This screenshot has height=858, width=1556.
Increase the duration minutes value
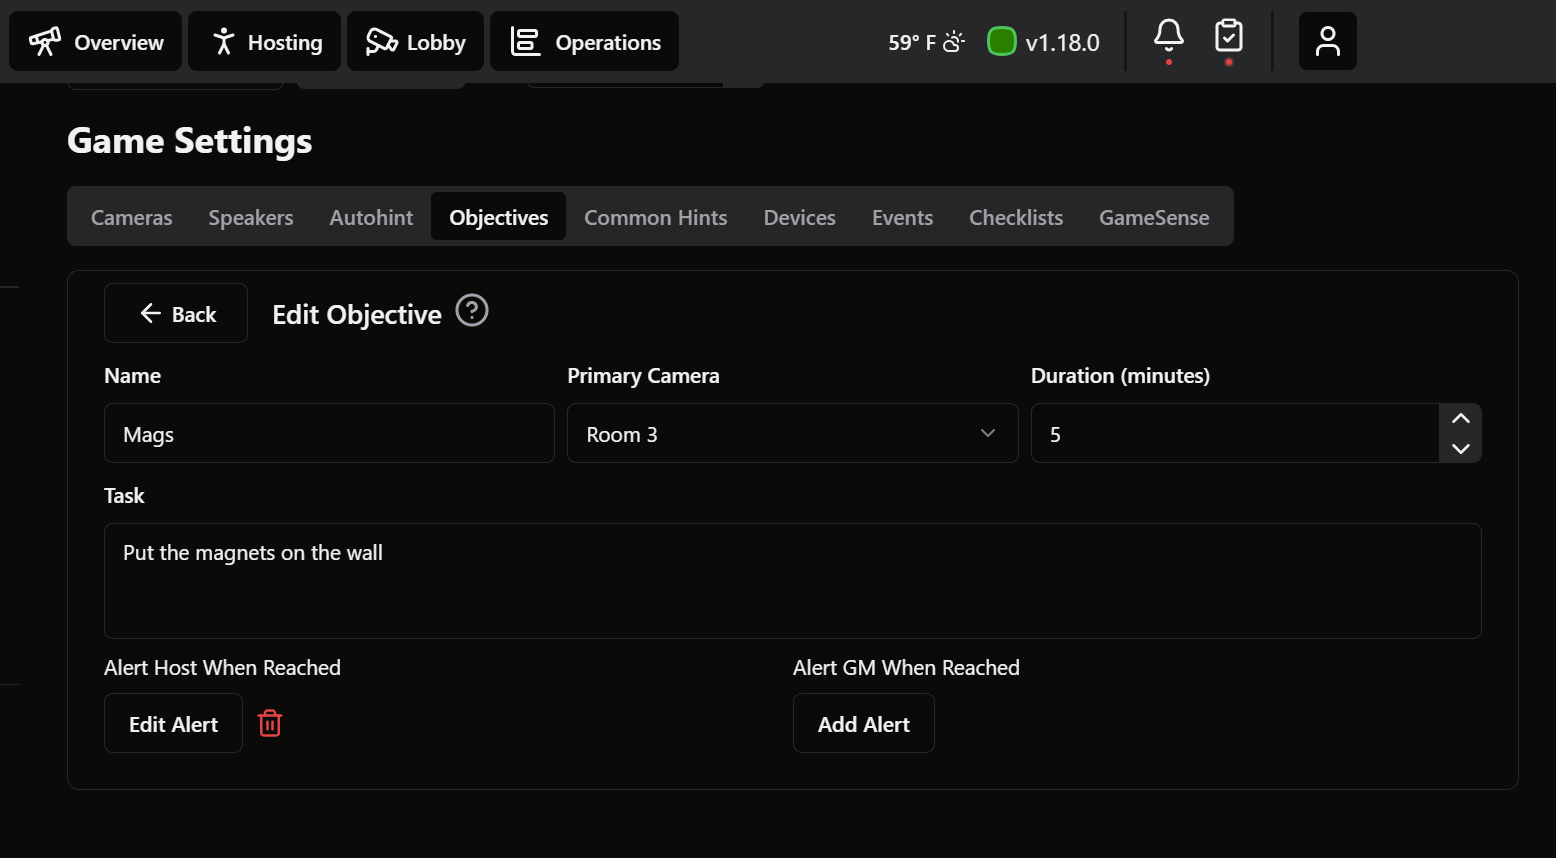point(1460,419)
